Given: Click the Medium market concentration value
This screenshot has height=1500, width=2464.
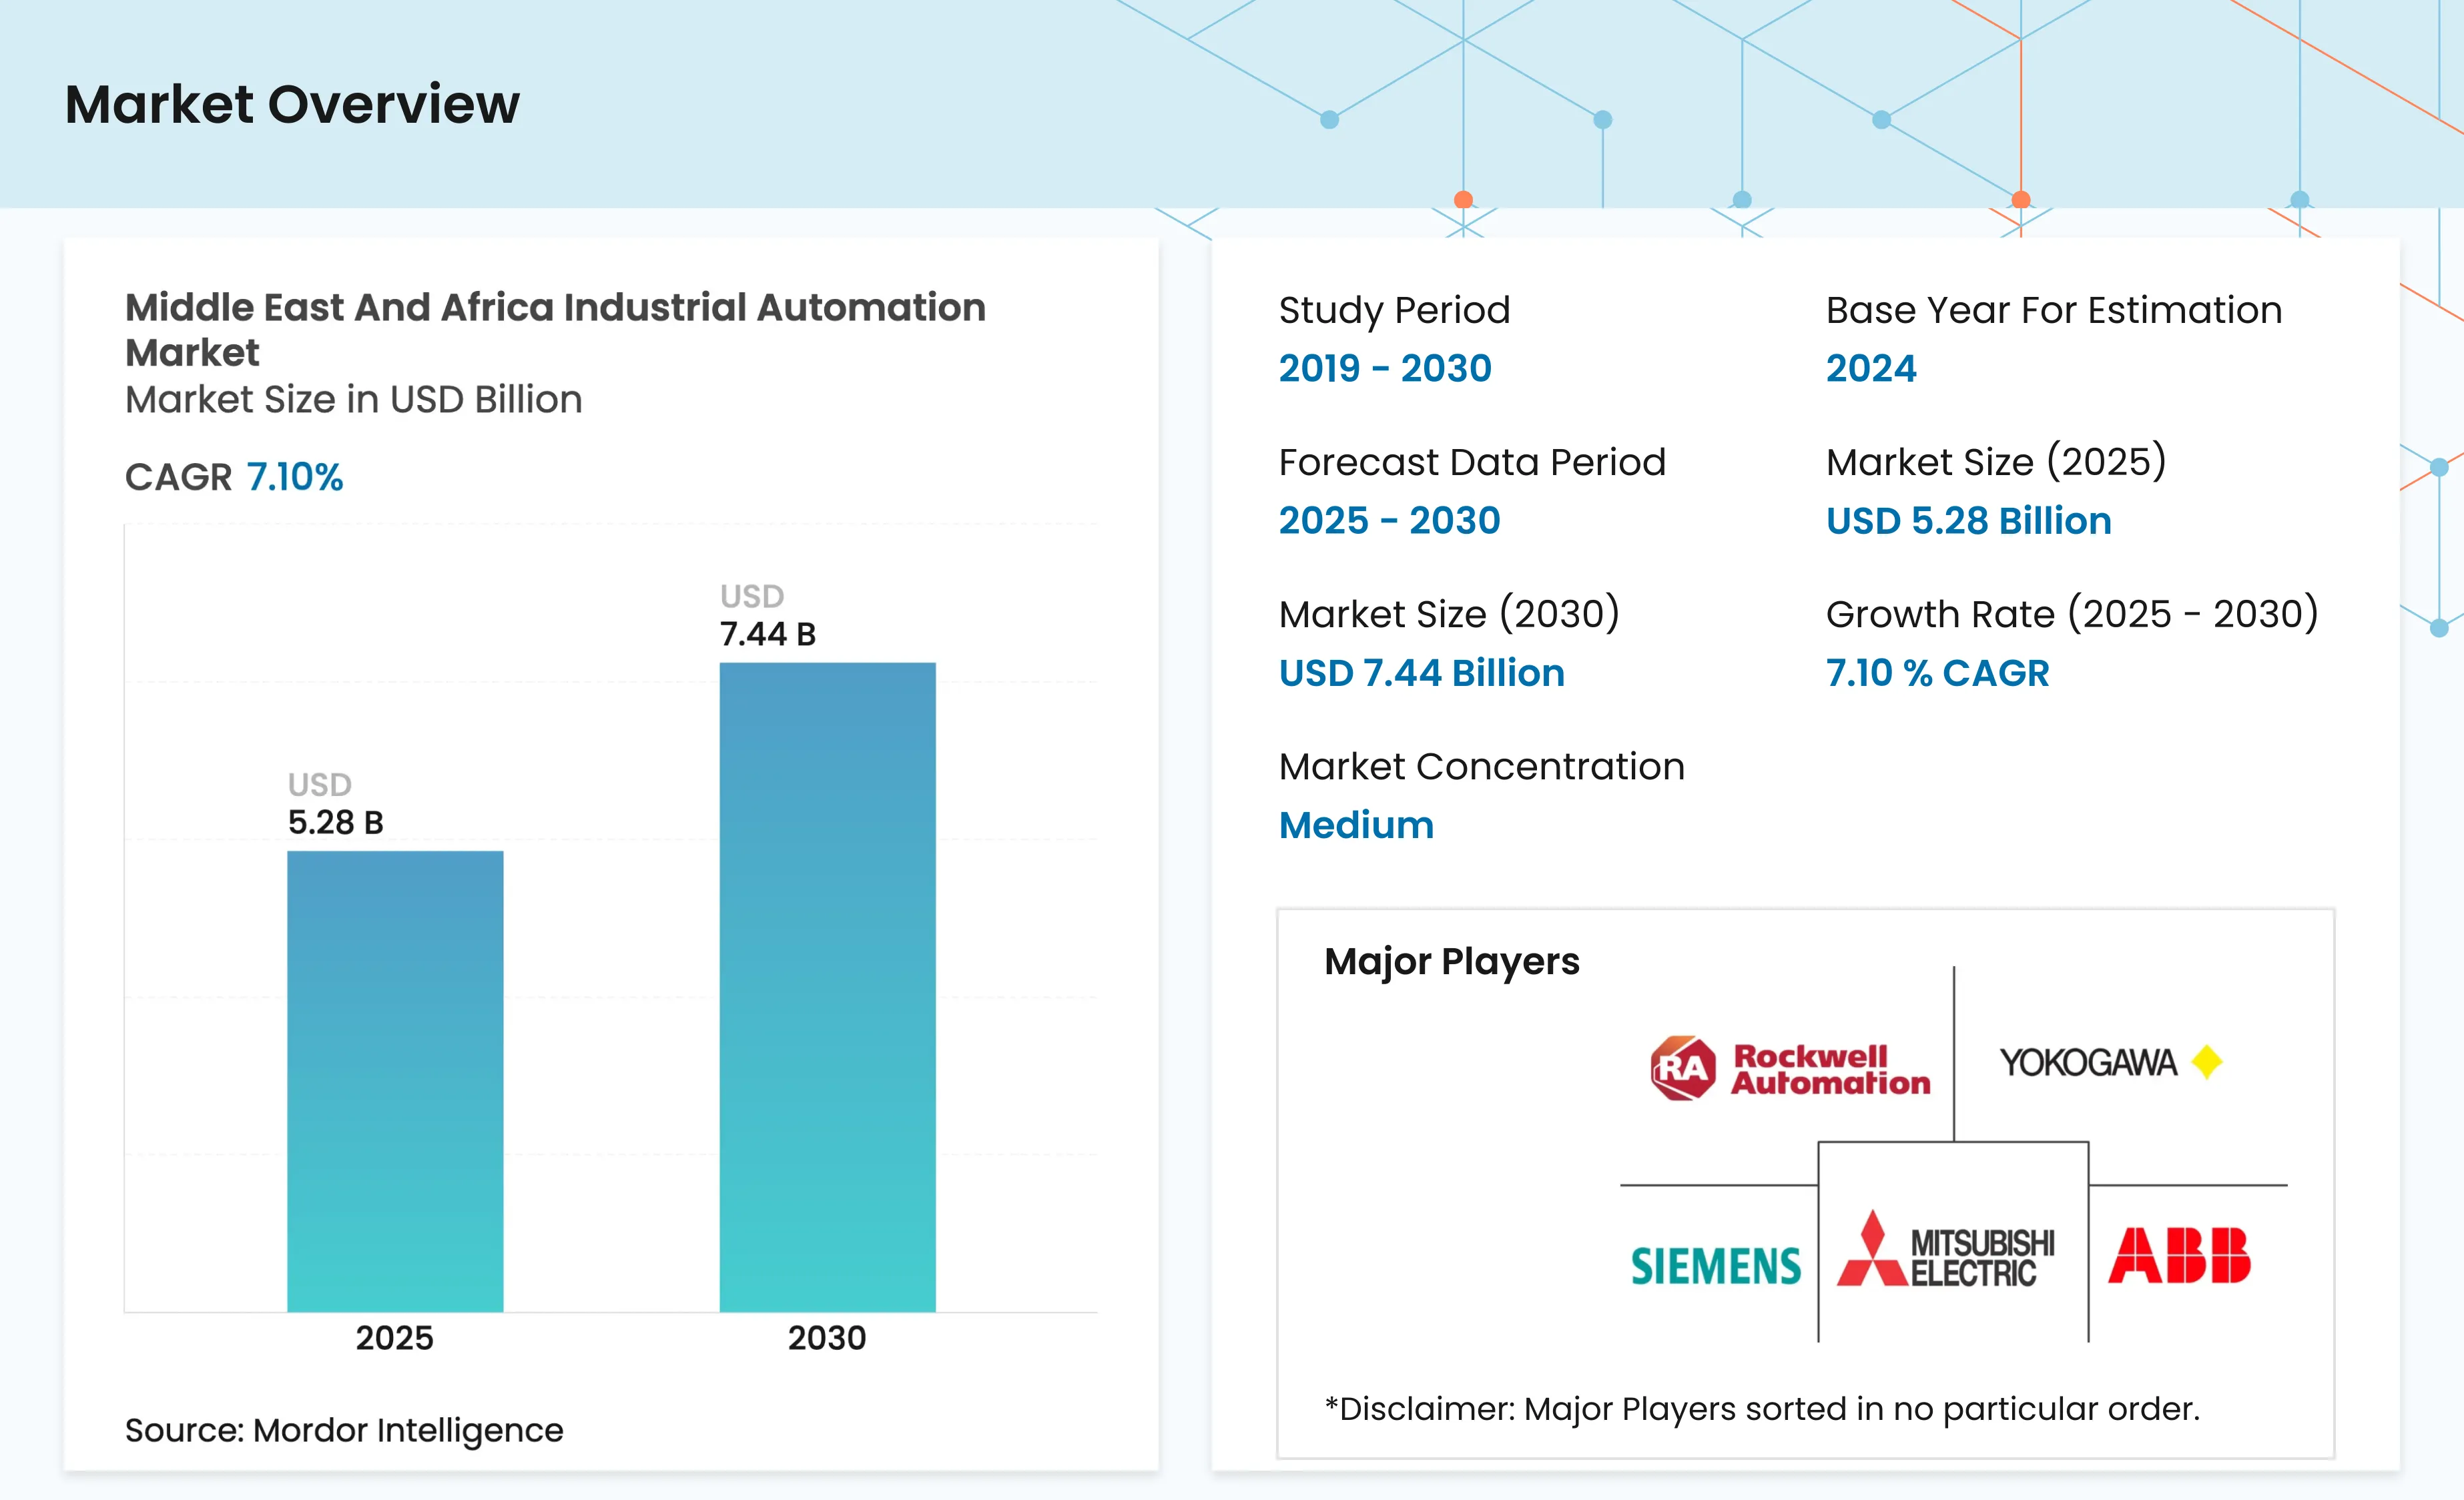Looking at the screenshot, I should click(1356, 825).
